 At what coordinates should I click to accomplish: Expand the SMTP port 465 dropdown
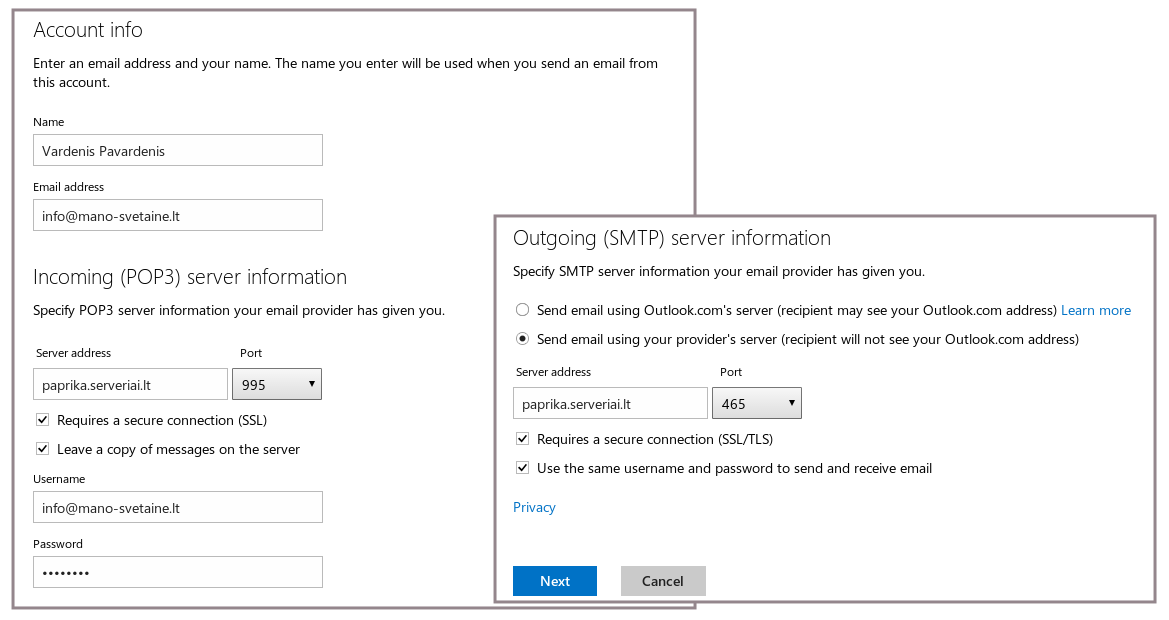click(x=756, y=403)
